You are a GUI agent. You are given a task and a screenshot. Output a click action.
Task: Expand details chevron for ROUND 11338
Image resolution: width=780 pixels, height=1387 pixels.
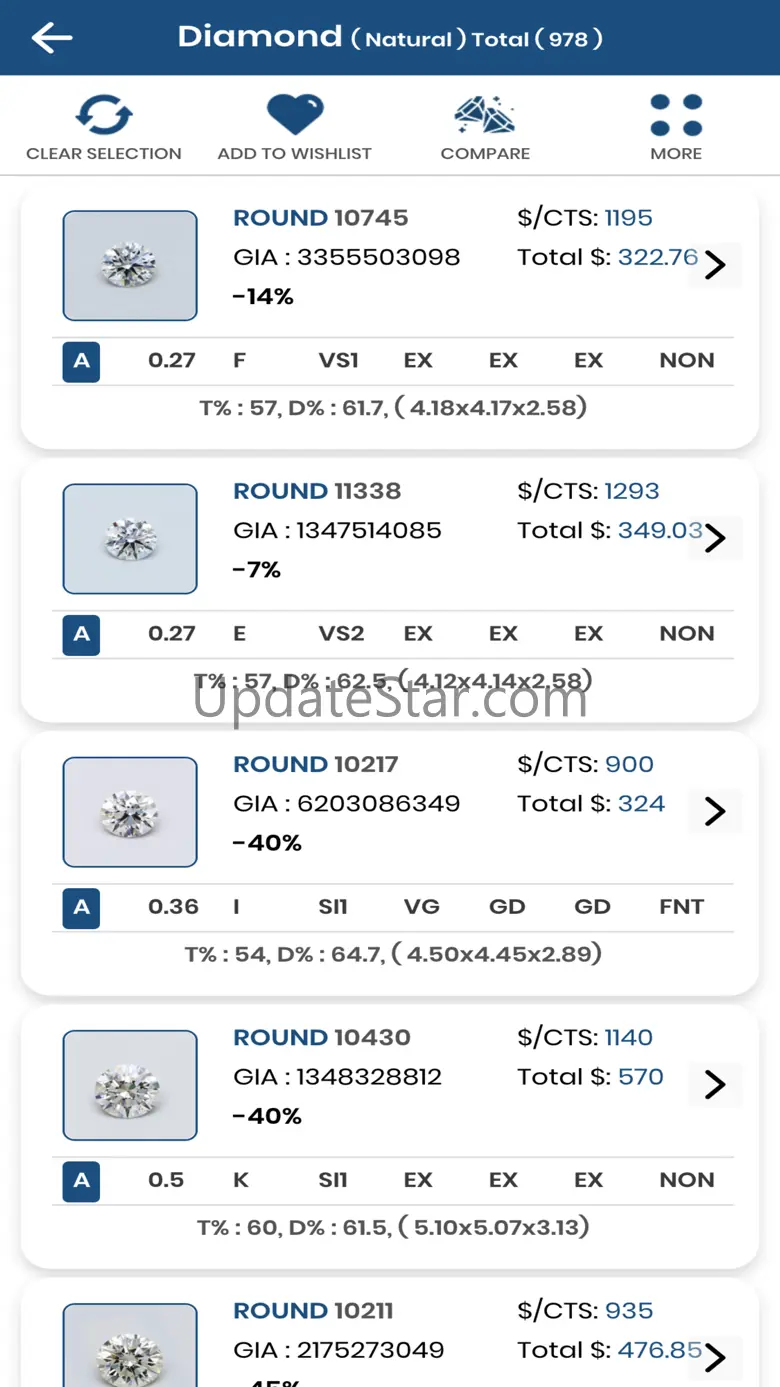tap(714, 538)
